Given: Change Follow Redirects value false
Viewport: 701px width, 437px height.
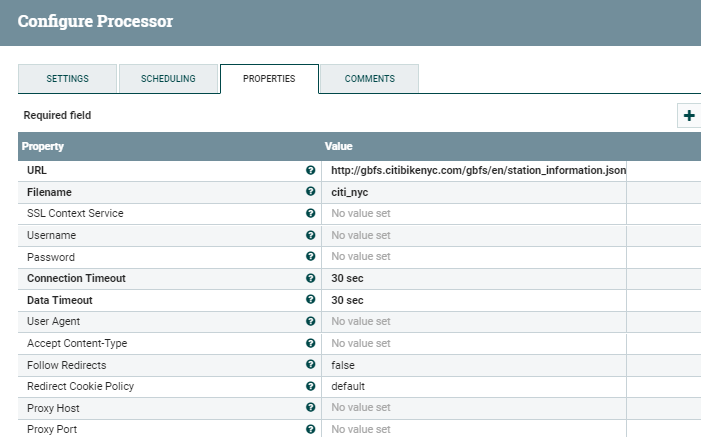Looking at the screenshot, I should 474,365.
